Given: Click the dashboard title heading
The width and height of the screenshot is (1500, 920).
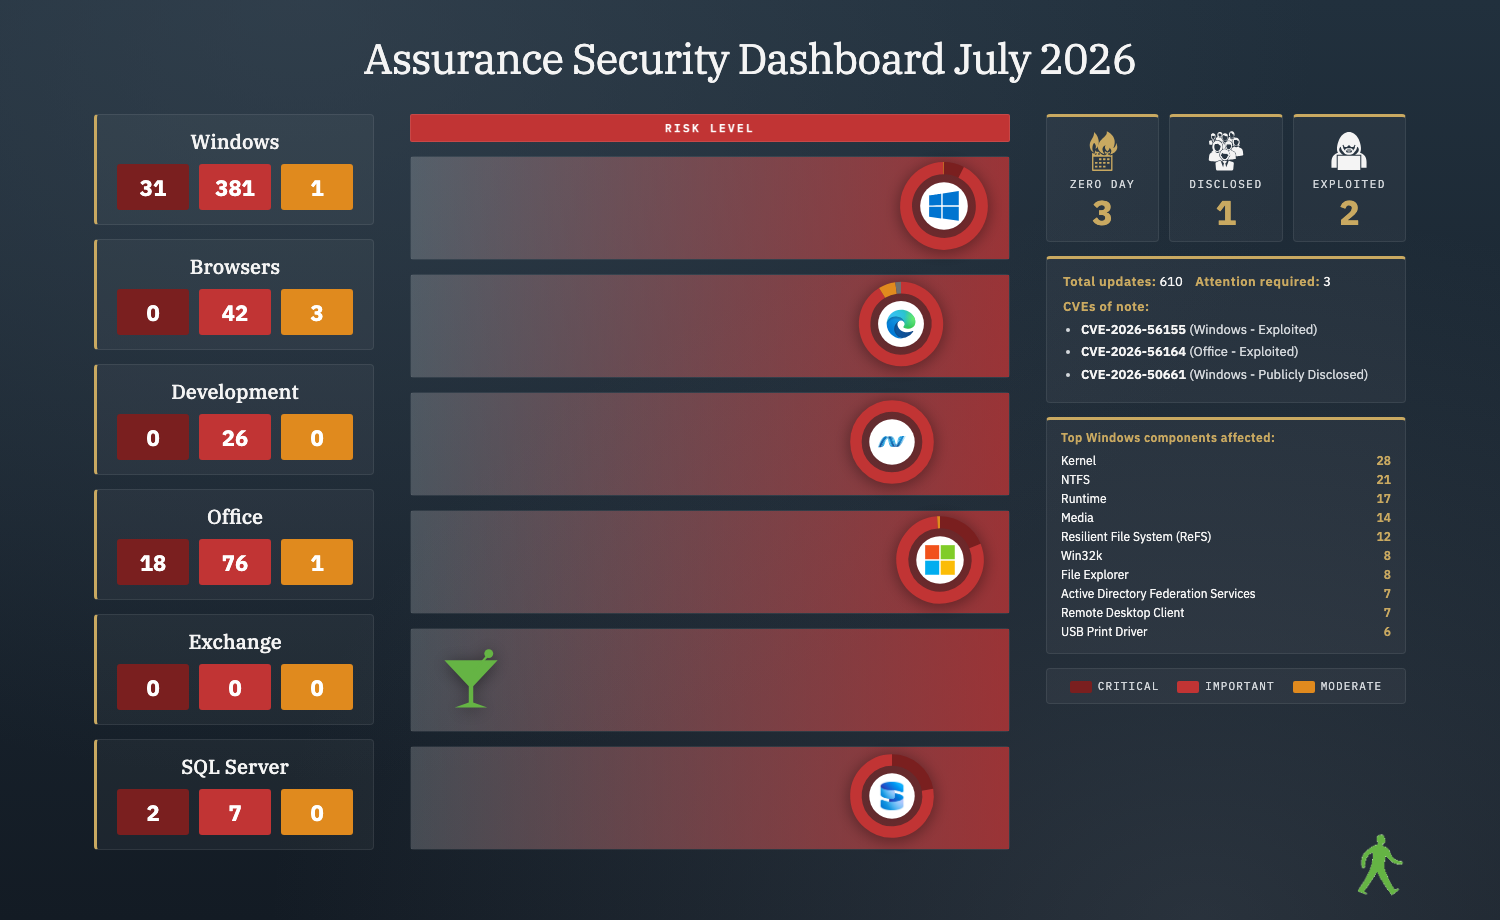Looking at the screenshot, I should (x=750, y=60).
